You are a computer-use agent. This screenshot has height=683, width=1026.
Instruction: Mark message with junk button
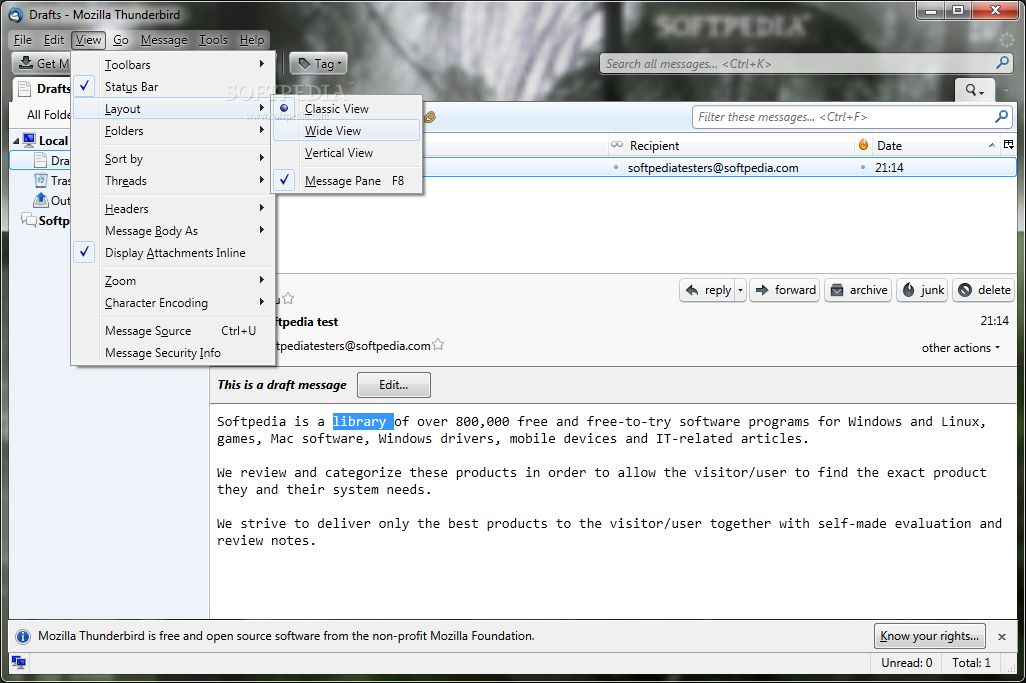pos(923,290)
